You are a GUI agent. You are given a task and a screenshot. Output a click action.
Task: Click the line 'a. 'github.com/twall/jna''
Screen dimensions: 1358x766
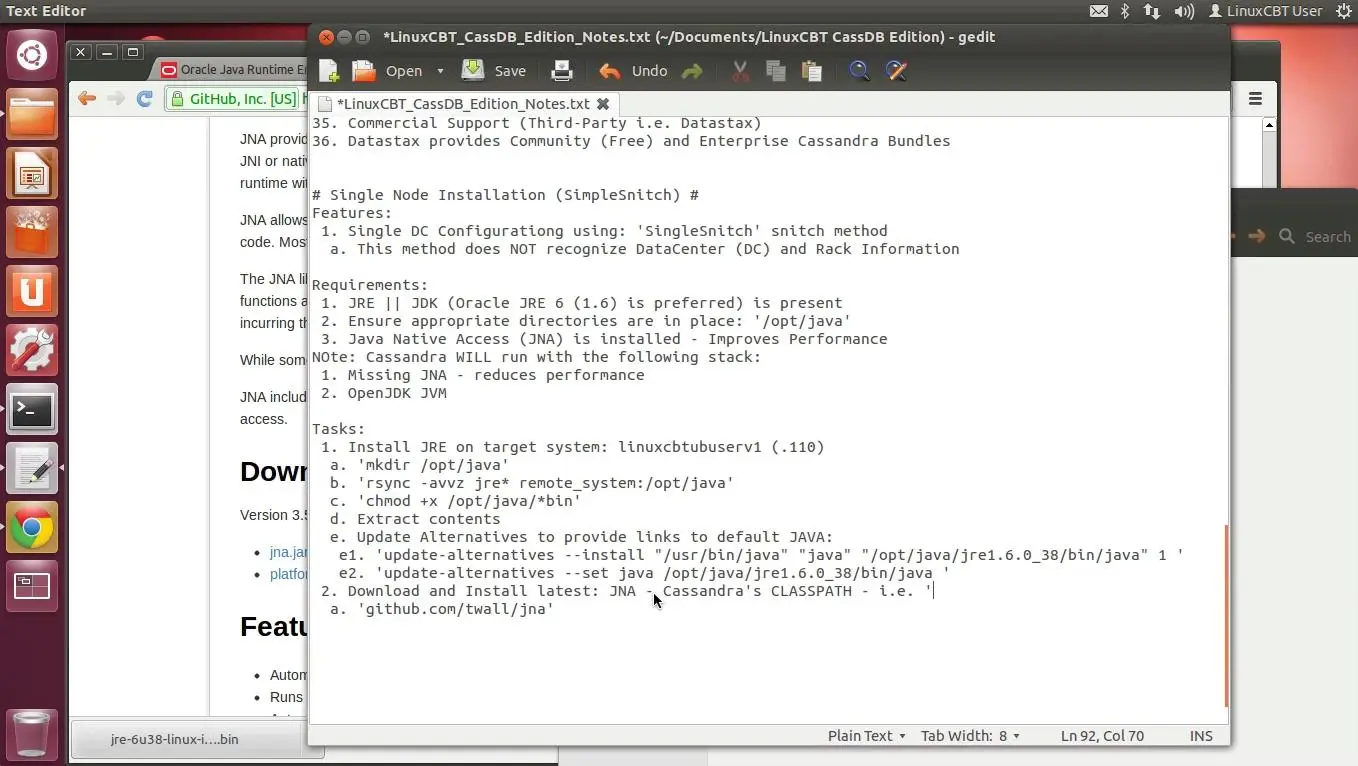(442, 609)
